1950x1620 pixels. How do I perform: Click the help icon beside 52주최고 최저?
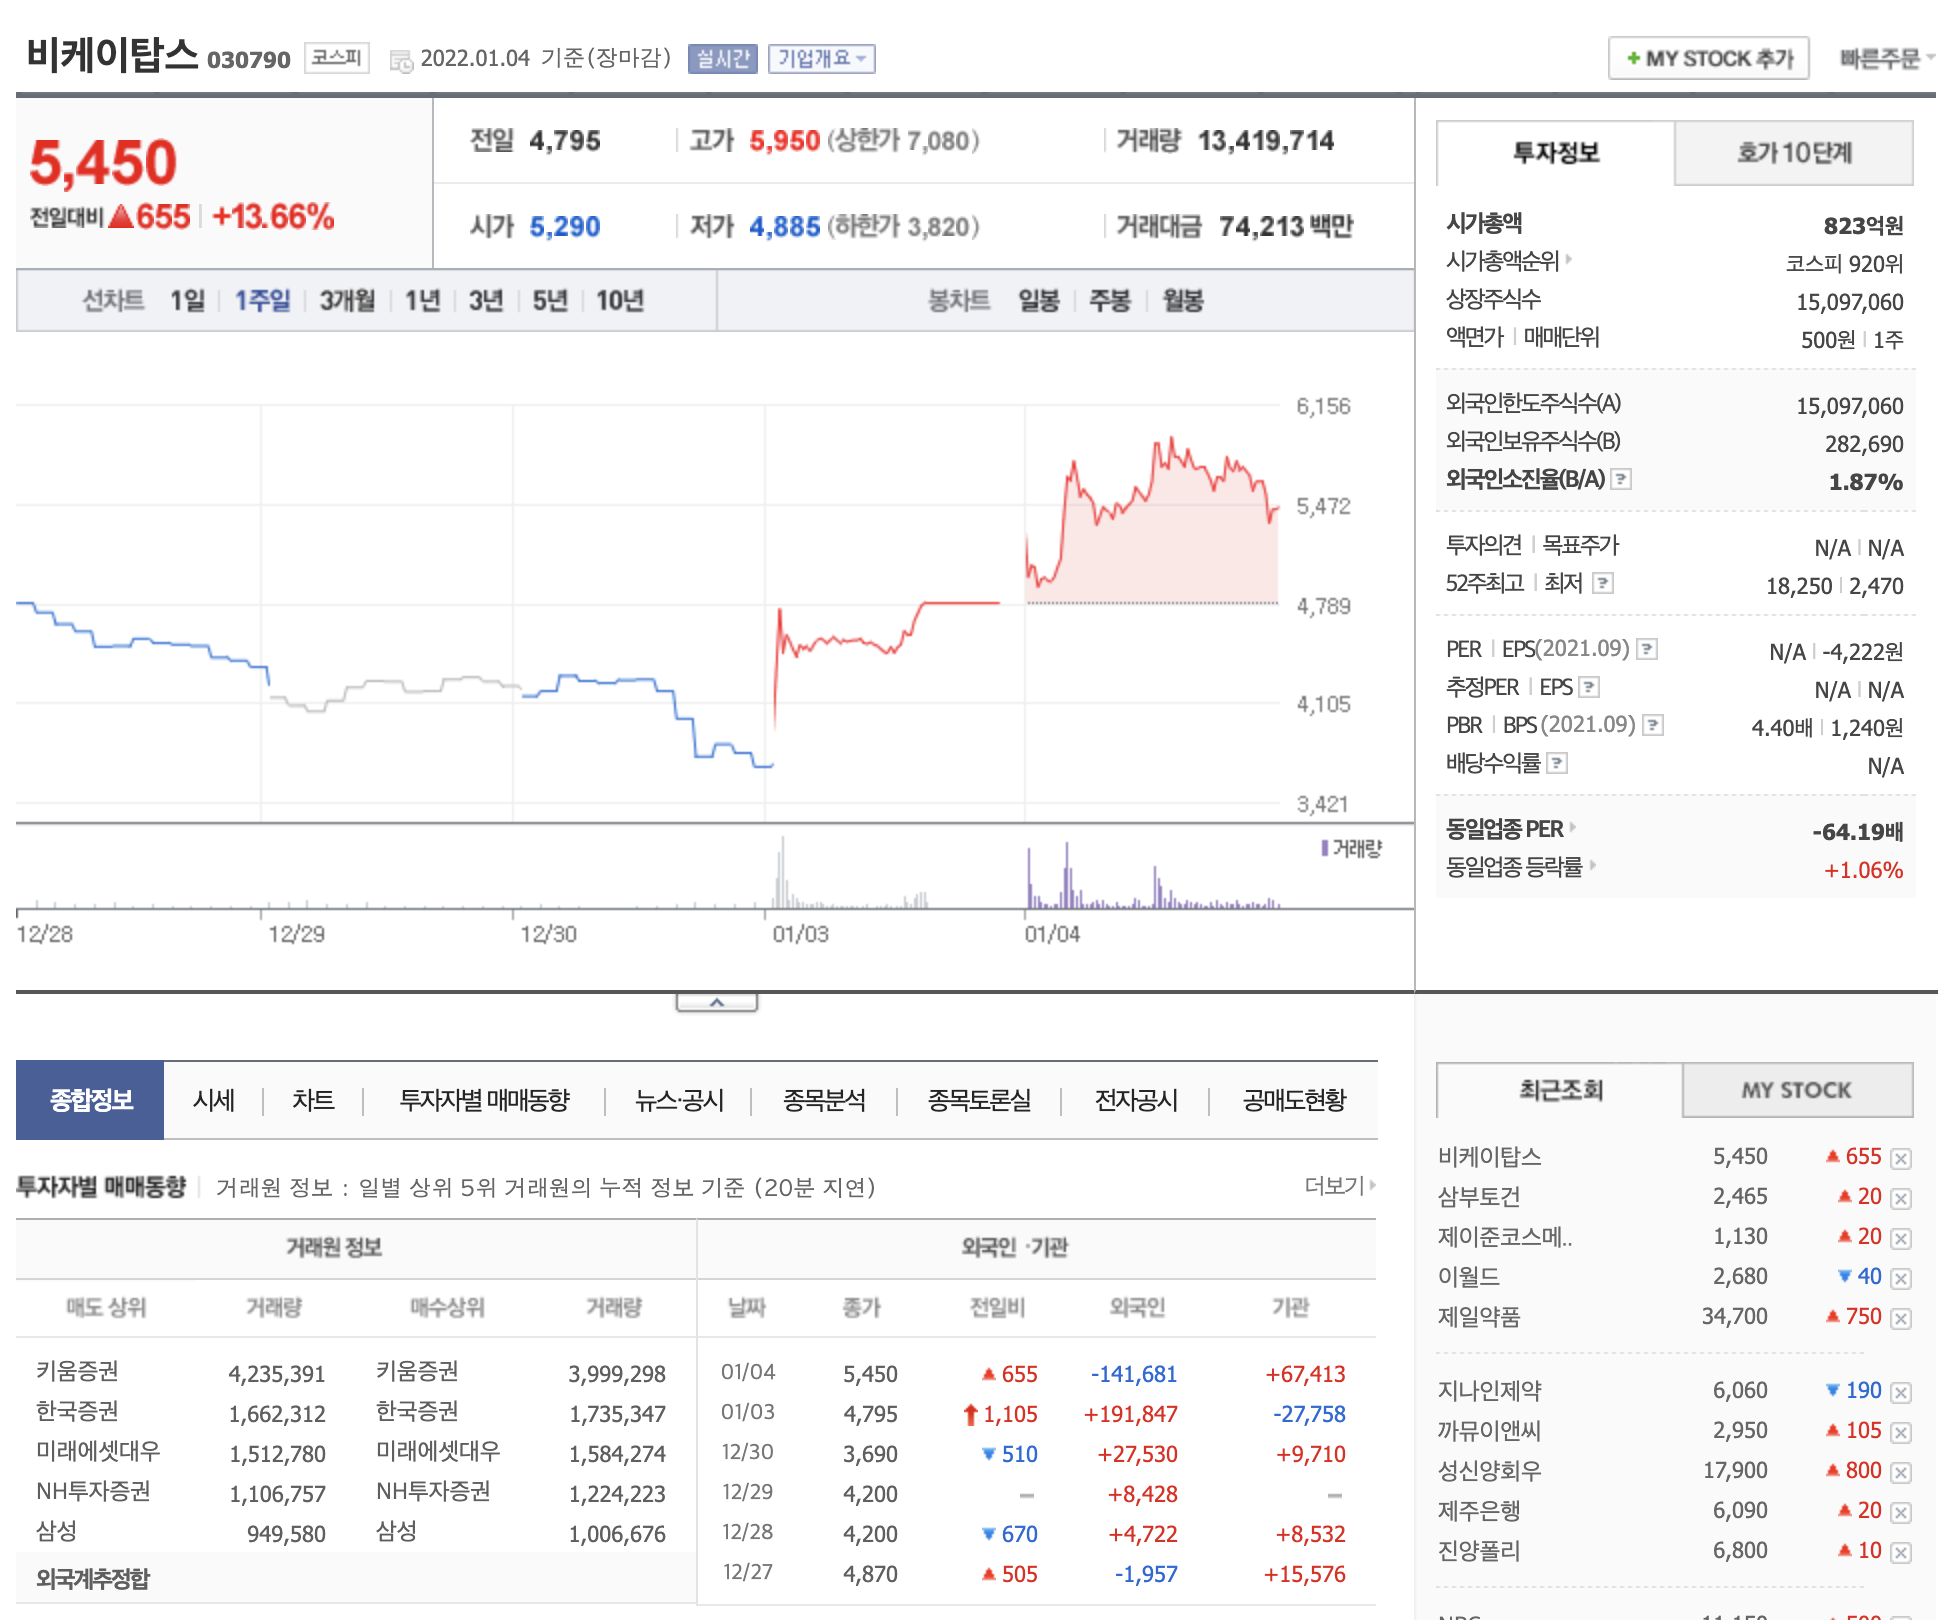point(1603,583)
